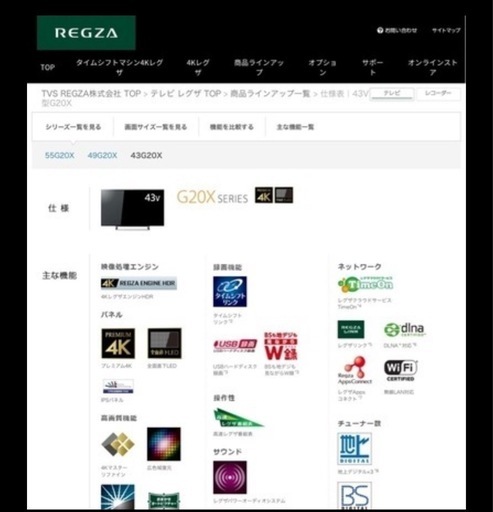Select the Regza Power Audio System icon
Image resolution: width=493 pixels, height=512 pixels.
point(230,477)
